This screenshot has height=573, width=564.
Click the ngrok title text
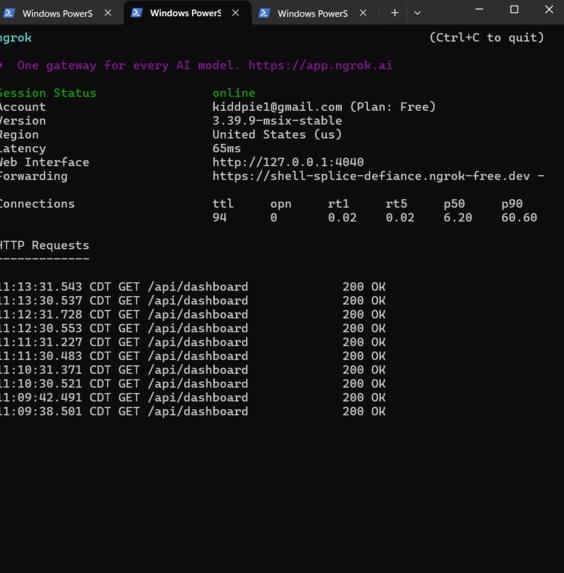point(16,38)
